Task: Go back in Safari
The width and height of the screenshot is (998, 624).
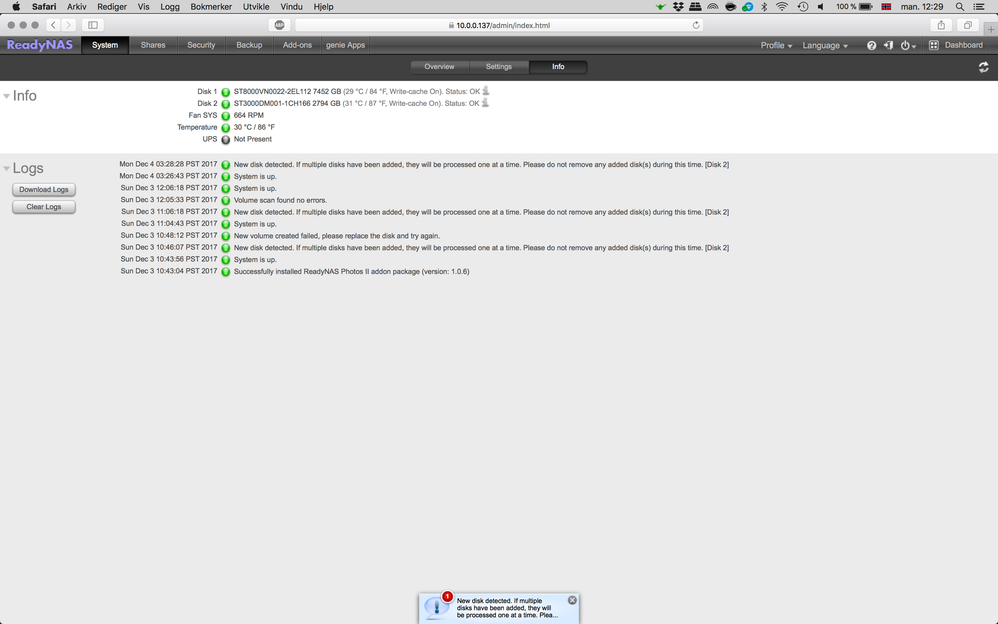Action: click(53, 25)
